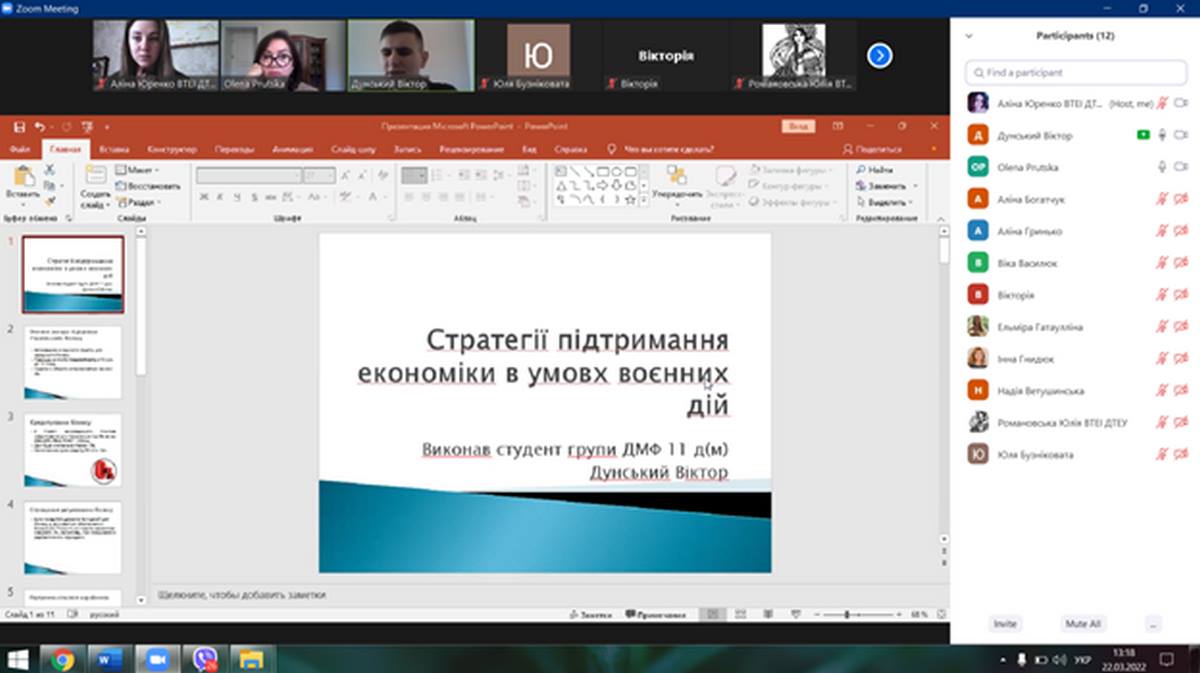Expand the Layout (Макет) dropdown
The width and height of the screenshot is (1200, 673).
(x=139, y=170)
